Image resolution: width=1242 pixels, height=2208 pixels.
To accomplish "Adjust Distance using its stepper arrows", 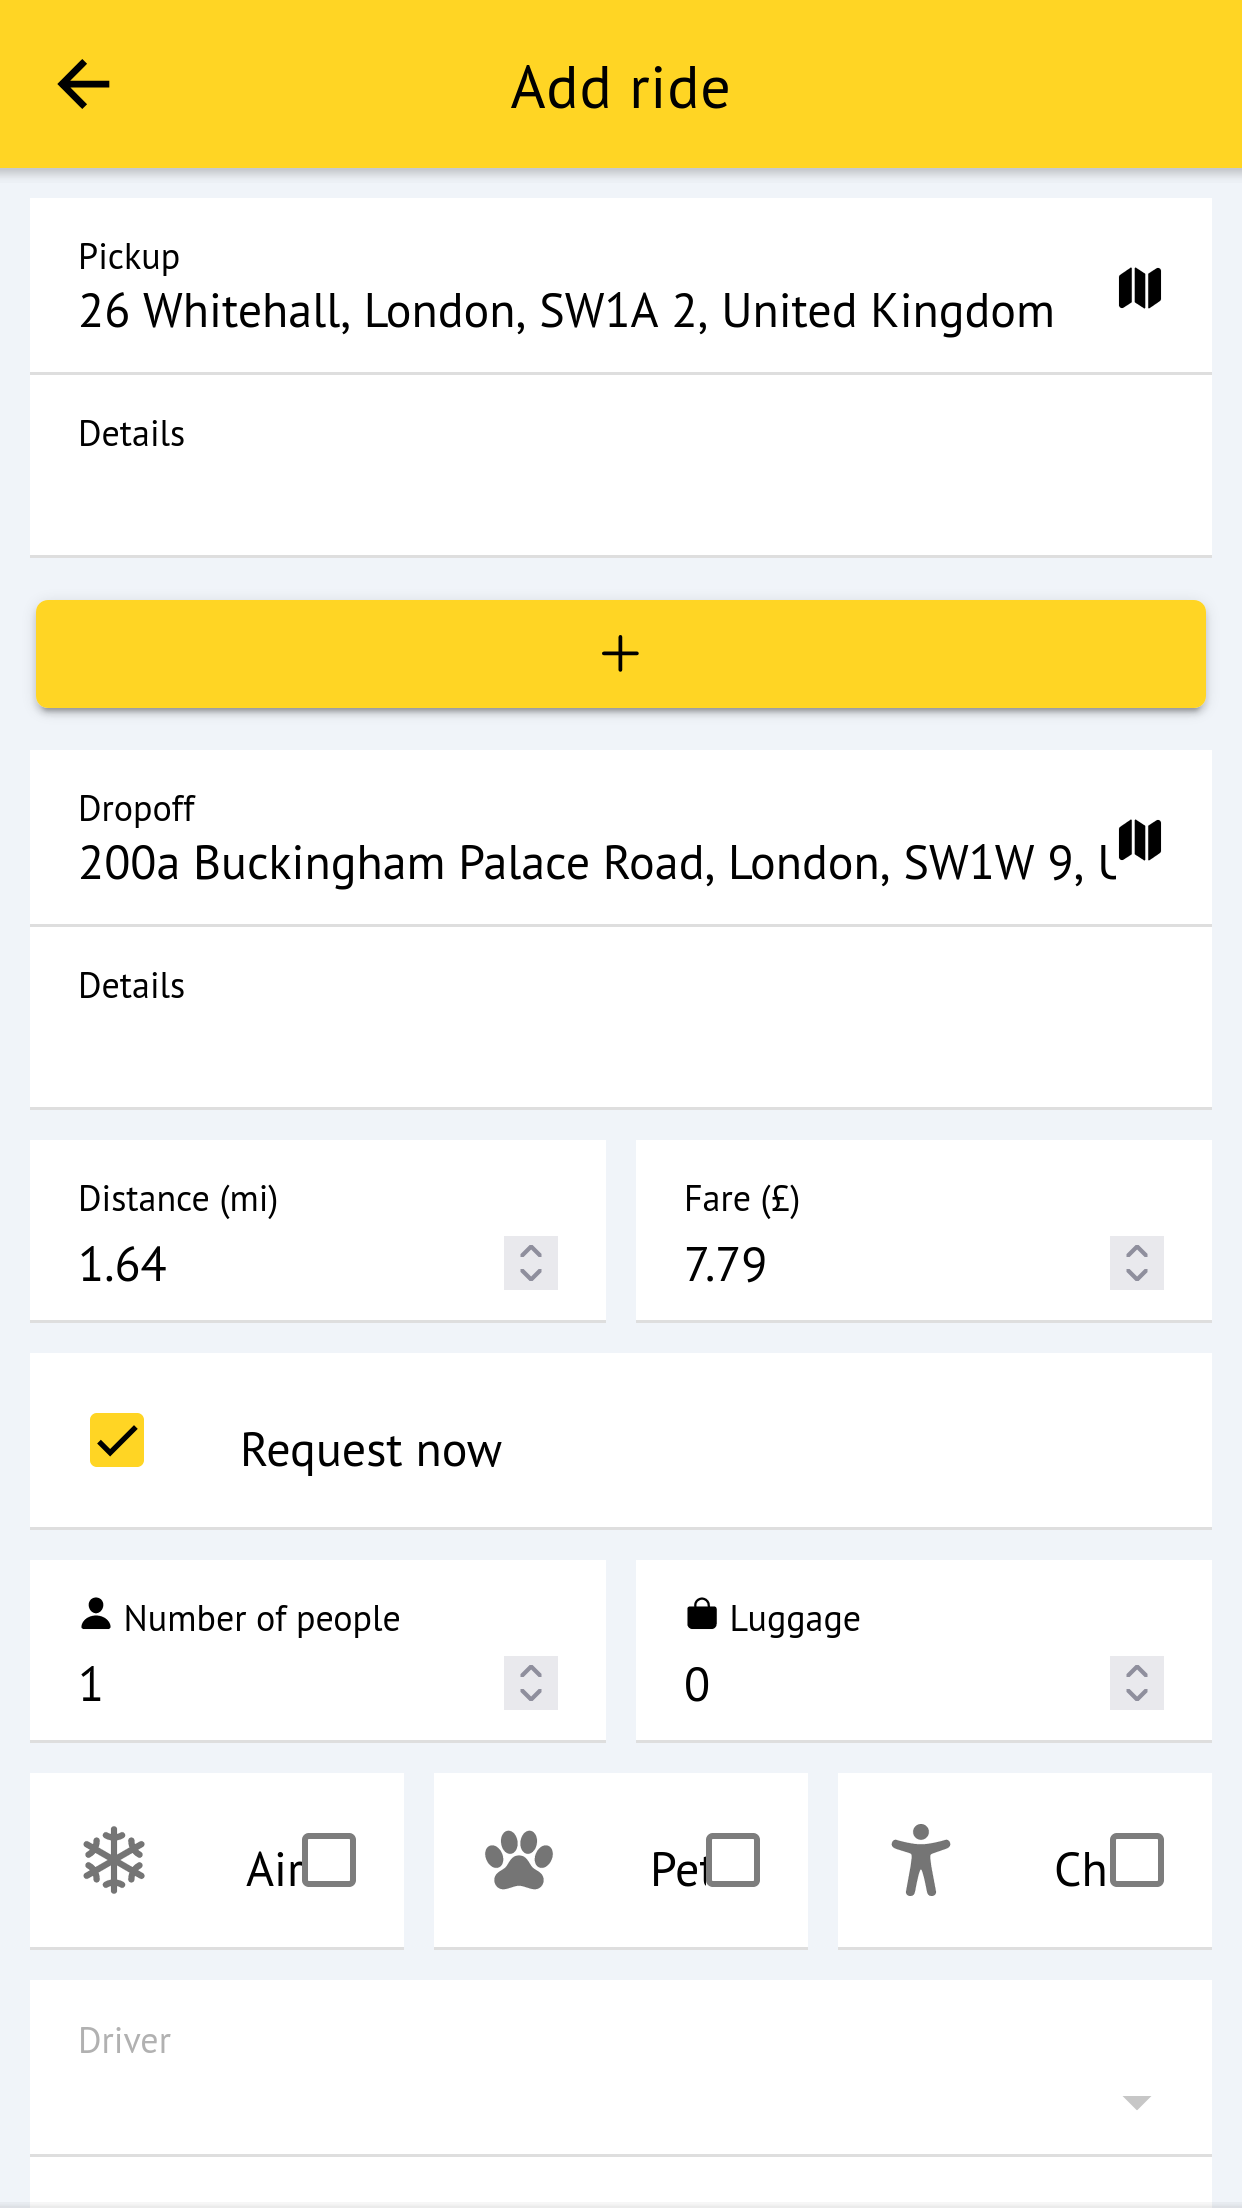I will 531,1263.
